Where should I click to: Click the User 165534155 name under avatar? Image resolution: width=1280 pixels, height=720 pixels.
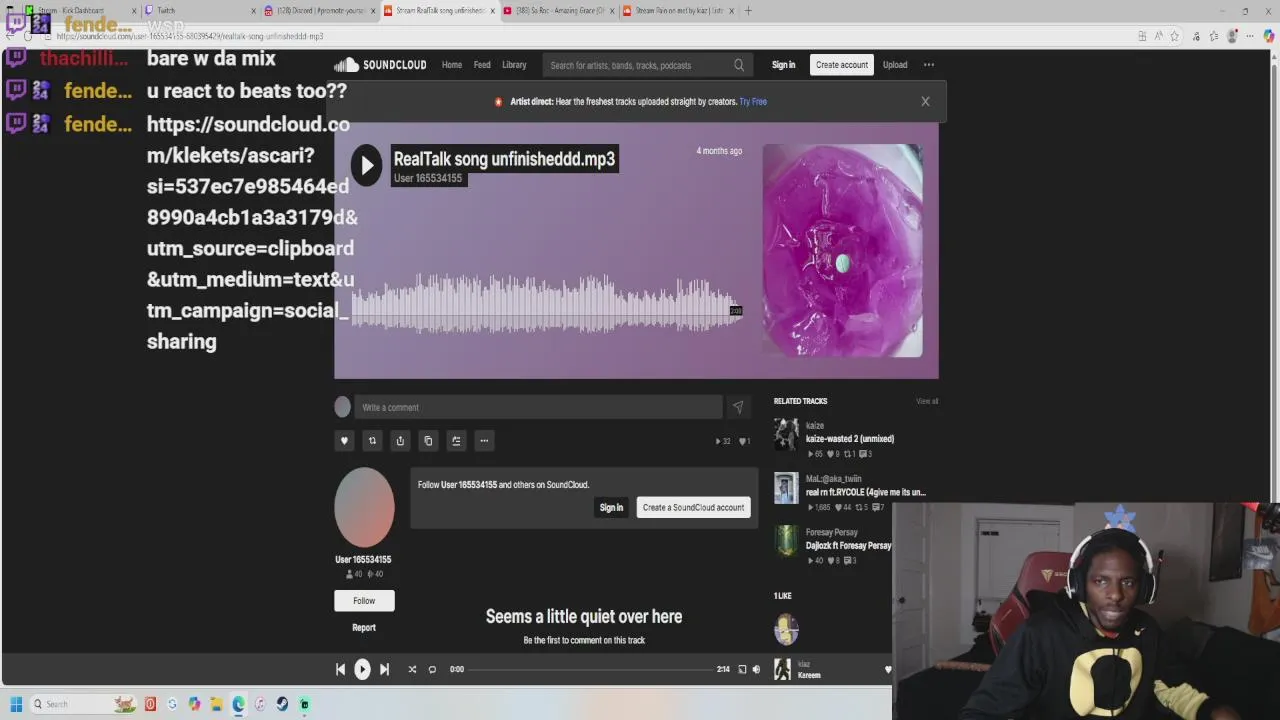point(363,560)
